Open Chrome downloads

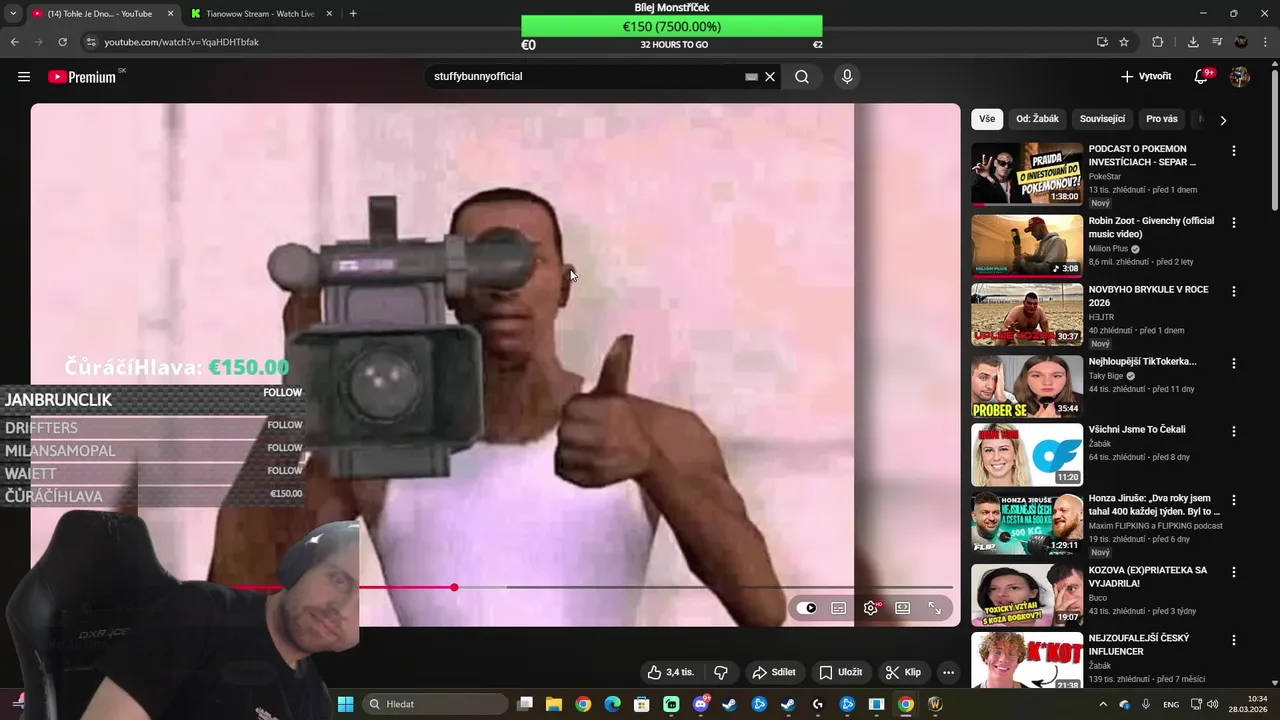pos(1193,42)
